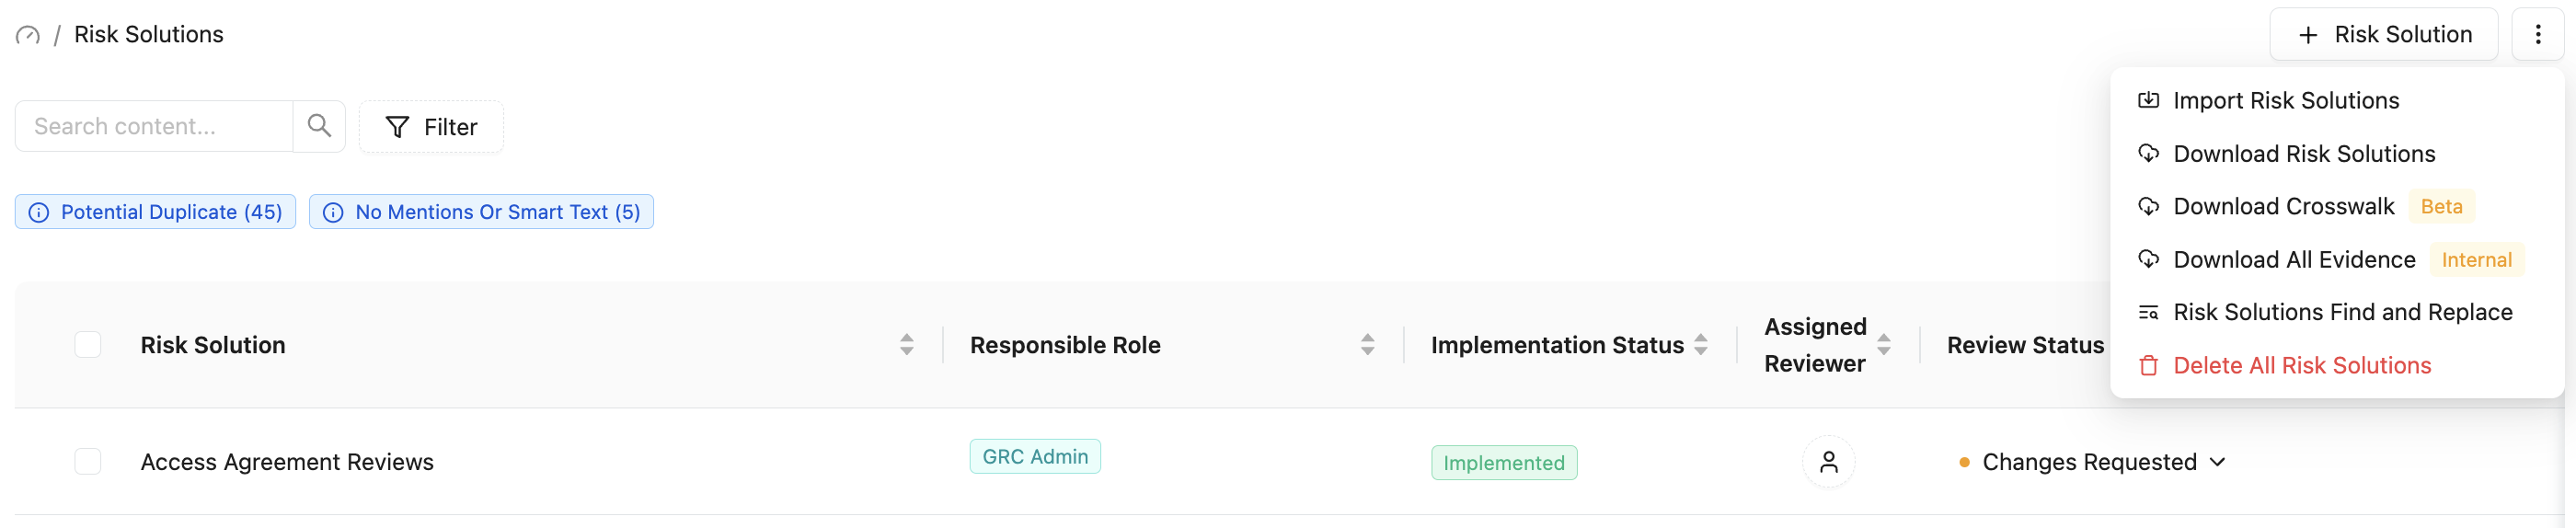Click the GRC Admin role tag
The height and width of the screenshot is (528, 2576).
coord(1035,457)
